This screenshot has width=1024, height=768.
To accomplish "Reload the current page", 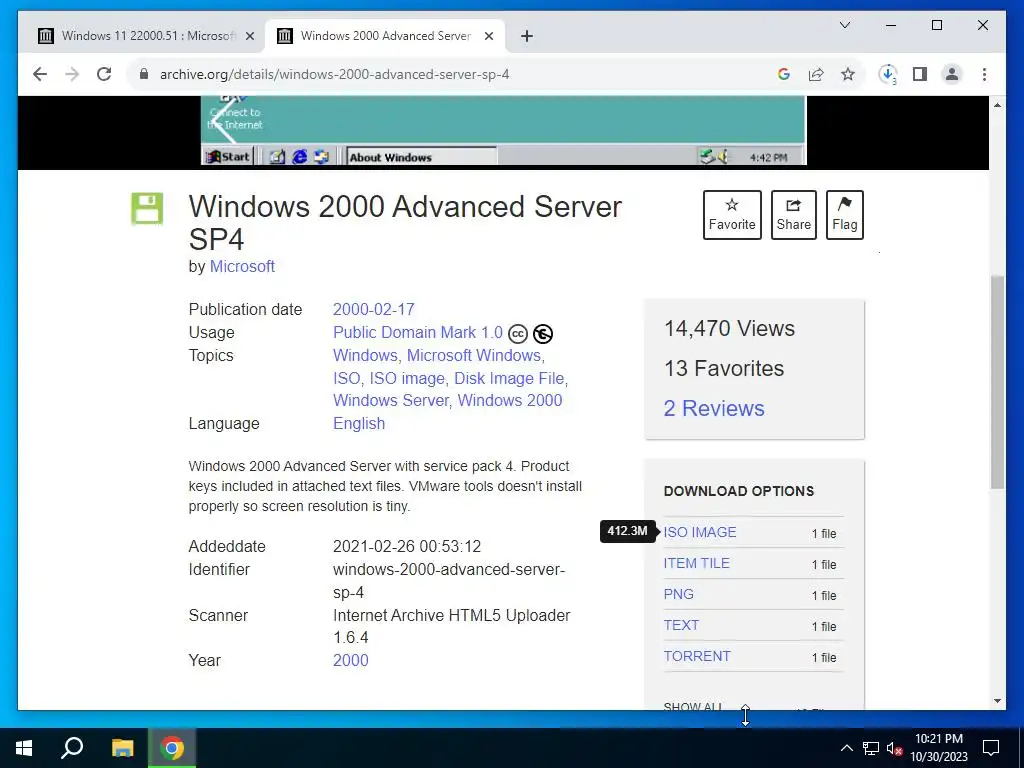I will (104, 74).
